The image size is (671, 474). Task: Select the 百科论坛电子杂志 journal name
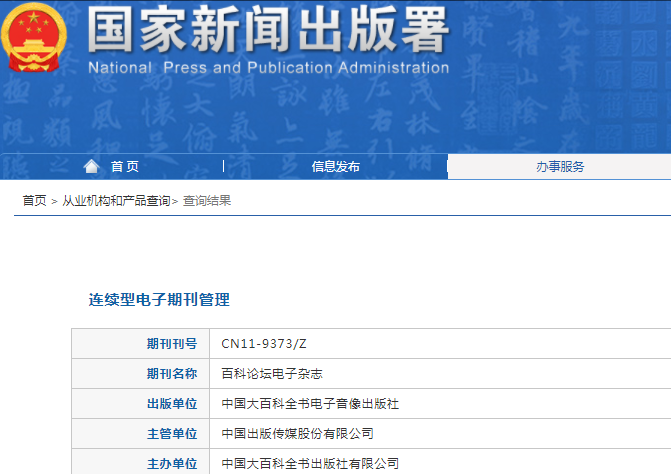[x=271, y=374]
